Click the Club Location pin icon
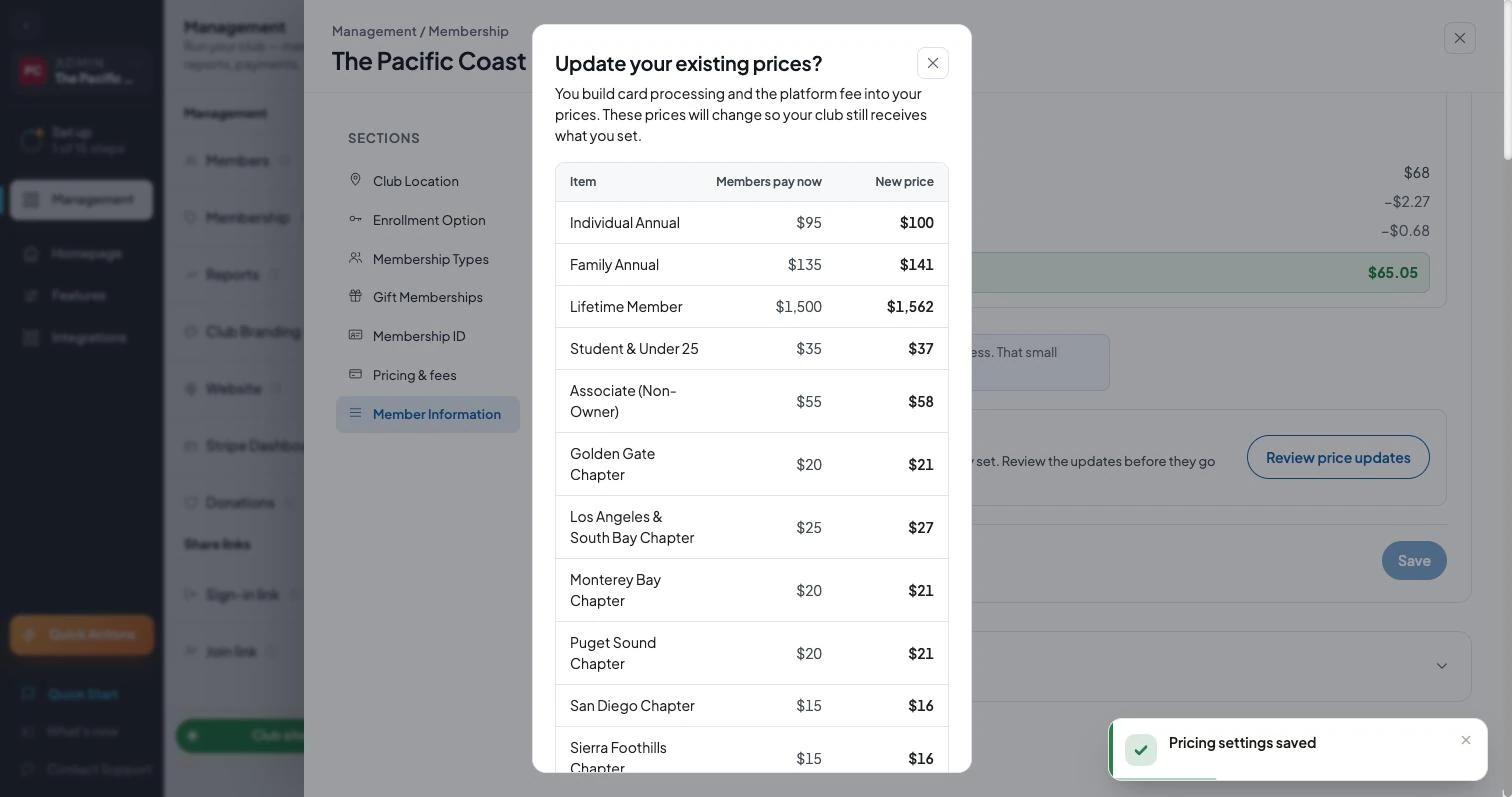1512x797 pixels. pos(355,180)
